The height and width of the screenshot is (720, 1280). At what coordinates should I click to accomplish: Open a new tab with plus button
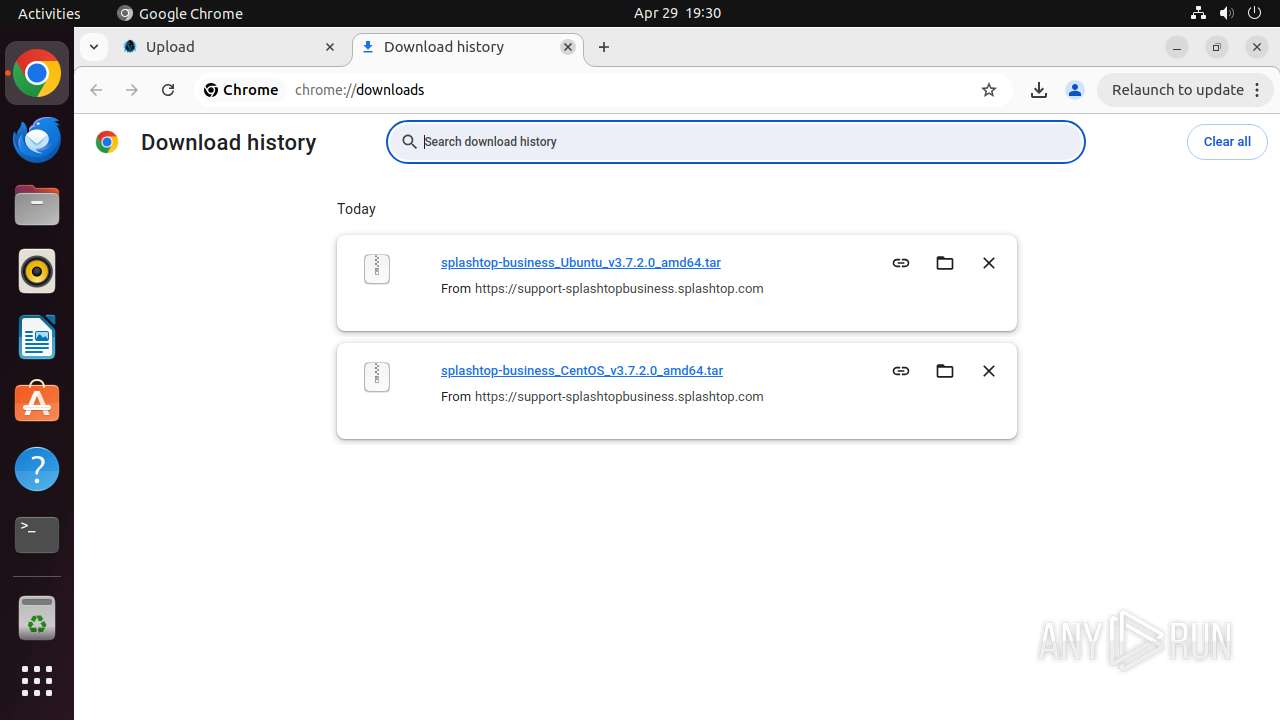(604, 47)
